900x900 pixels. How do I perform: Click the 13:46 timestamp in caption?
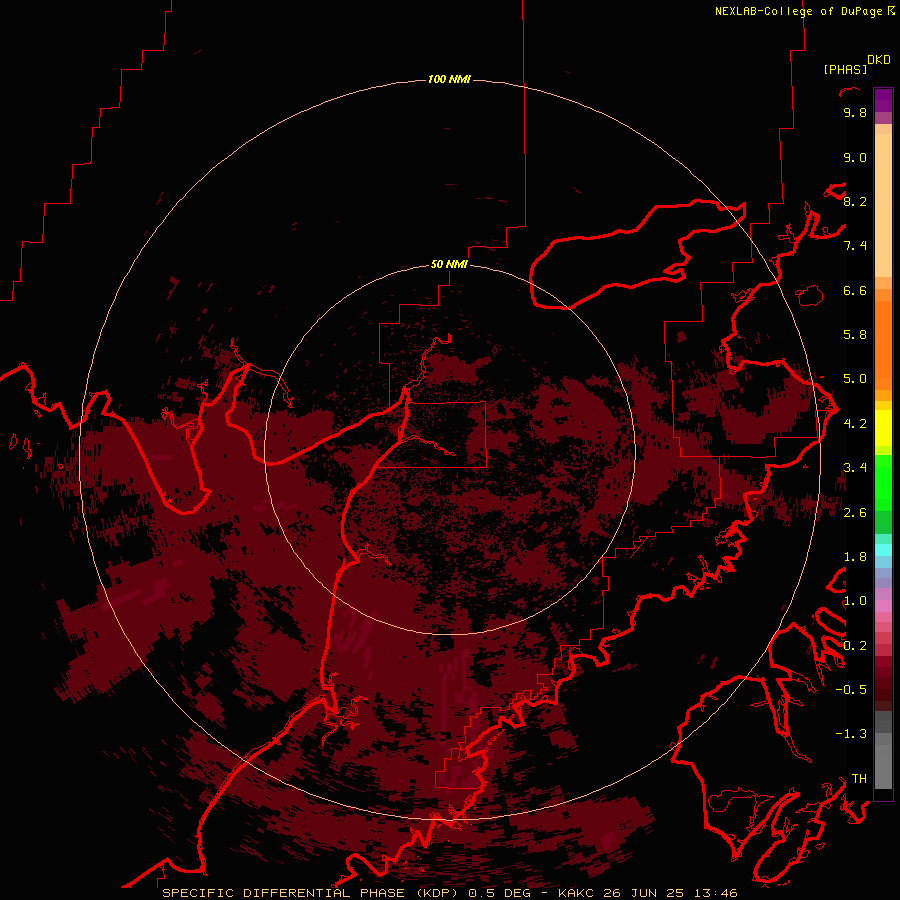pos(715,893)
